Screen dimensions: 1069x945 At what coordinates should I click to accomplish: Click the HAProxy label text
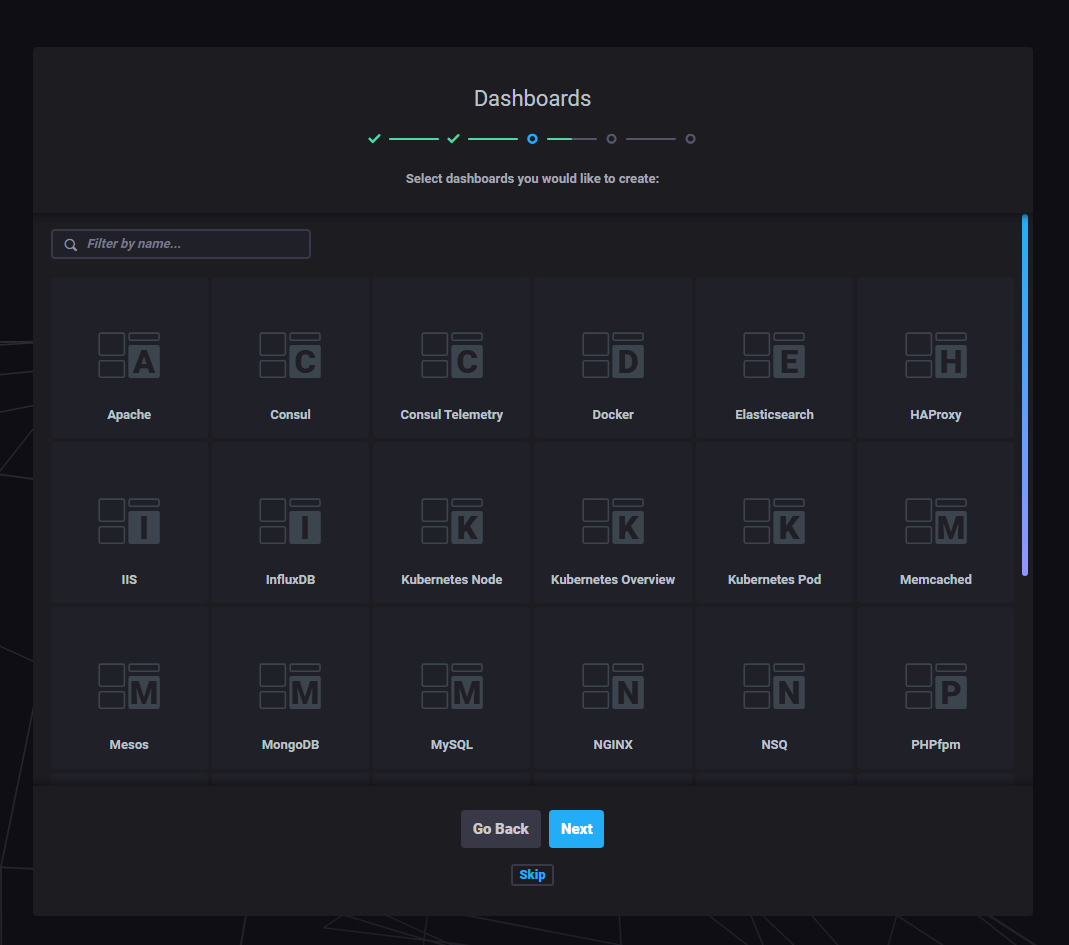pyautogui.click(x=935, y=415)
